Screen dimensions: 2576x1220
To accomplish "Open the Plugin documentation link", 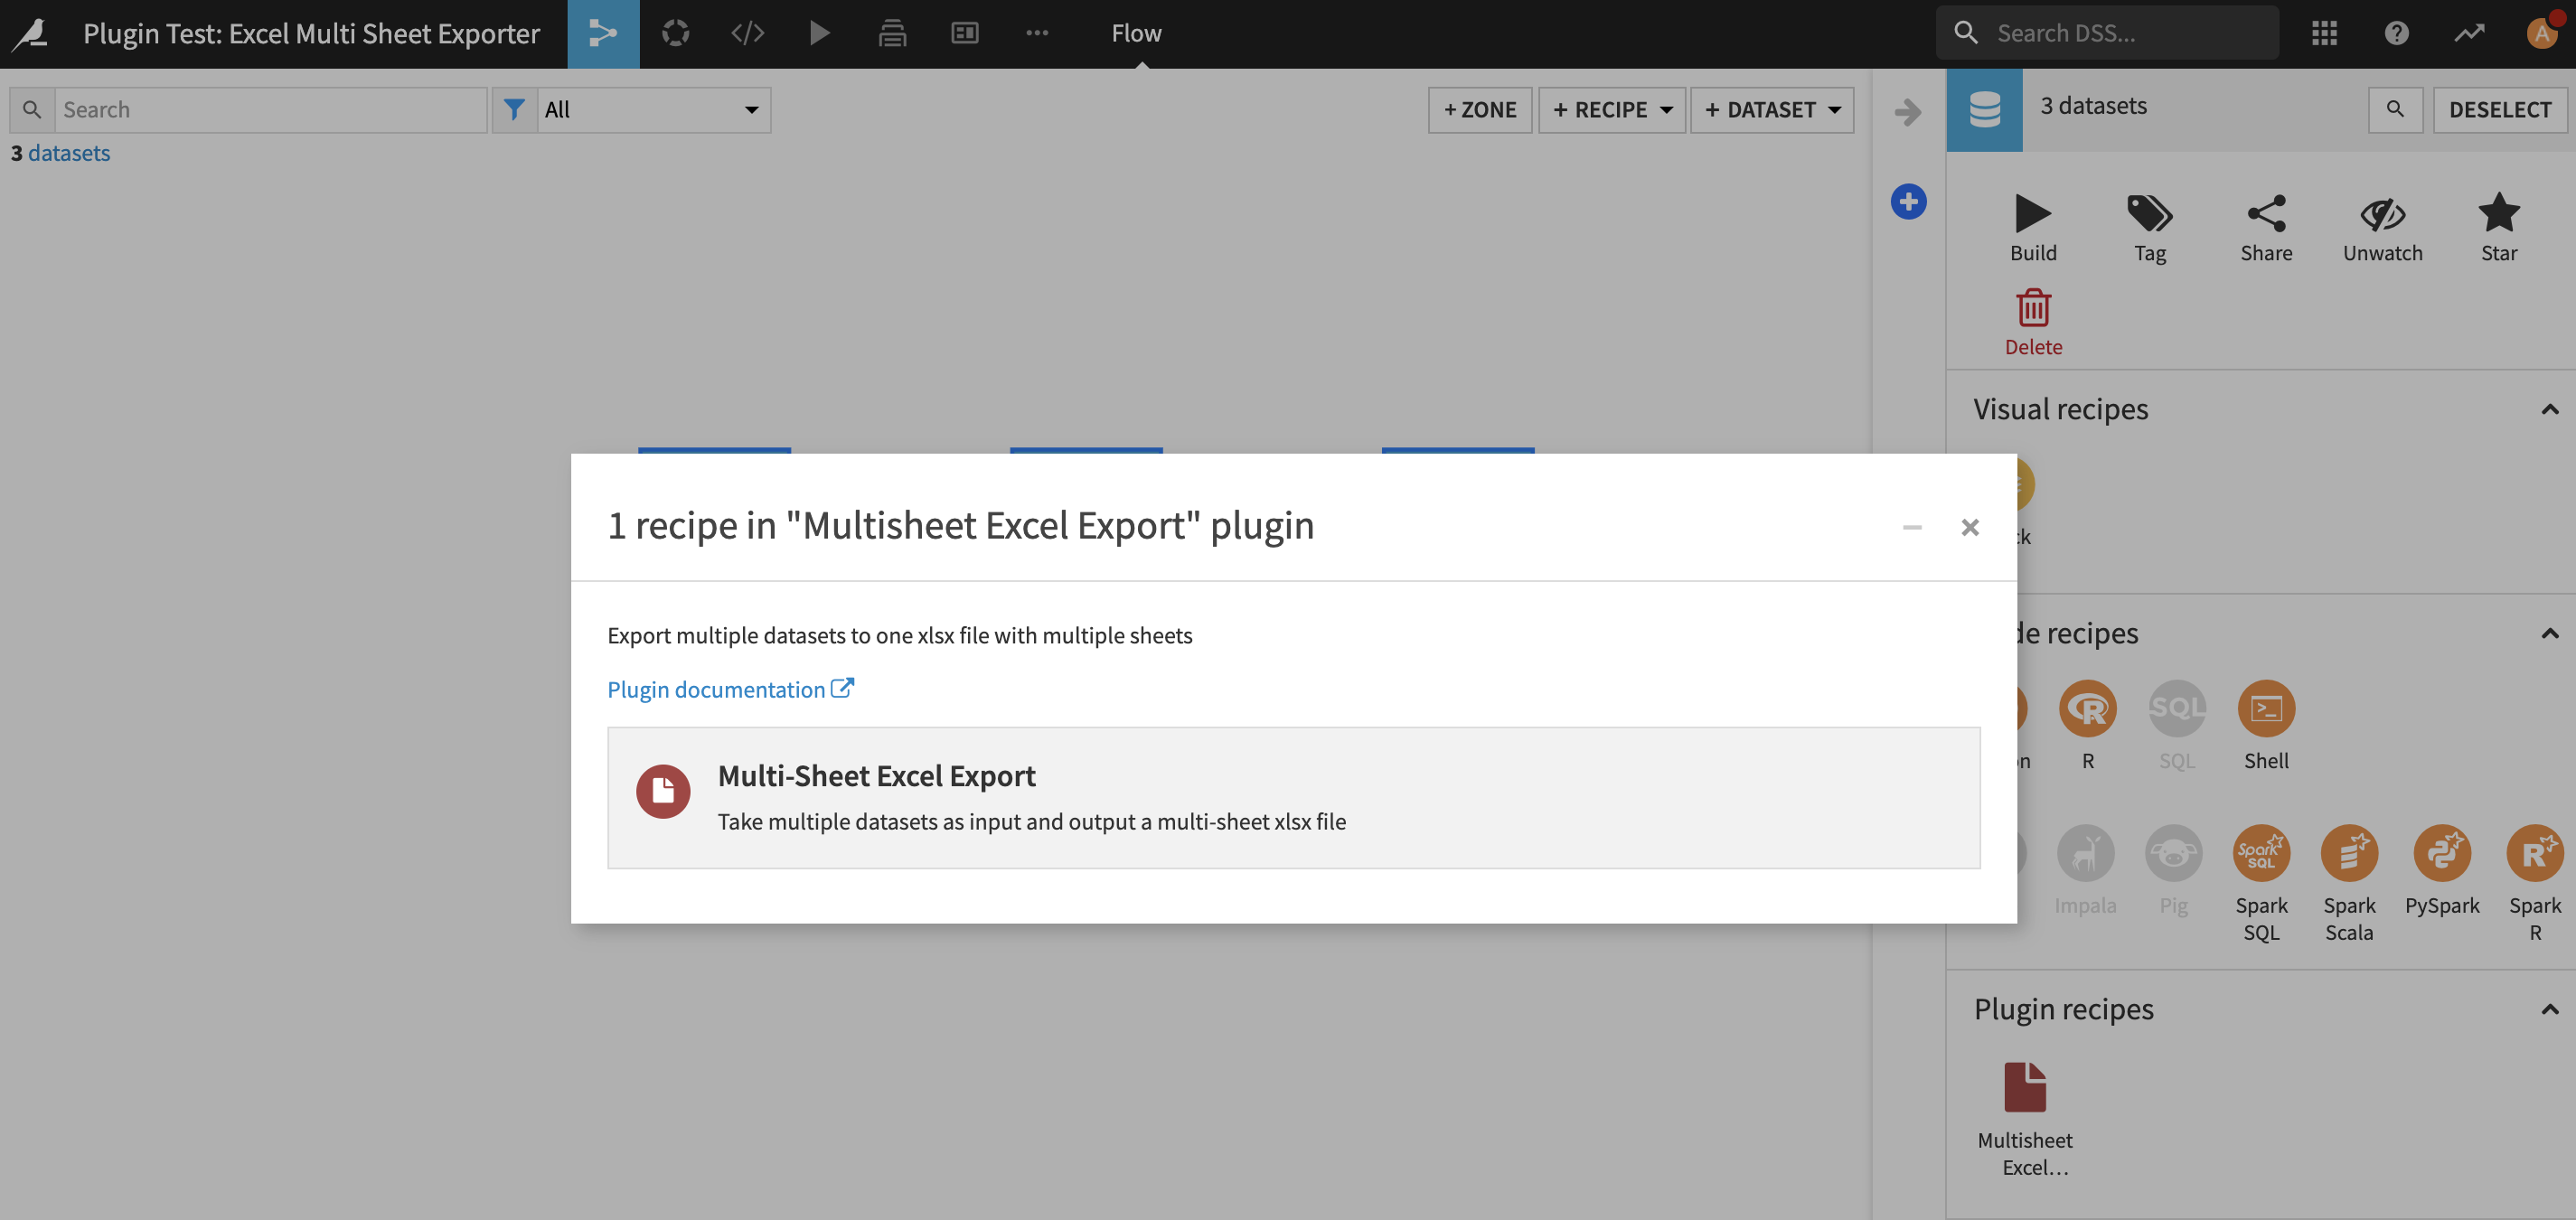I will point(730,689).
